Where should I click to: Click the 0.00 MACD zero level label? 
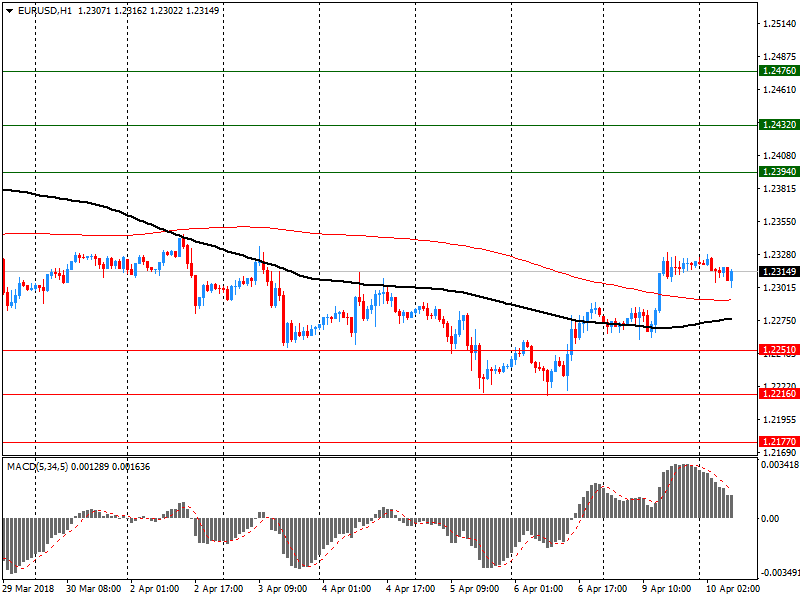point(770,518)
